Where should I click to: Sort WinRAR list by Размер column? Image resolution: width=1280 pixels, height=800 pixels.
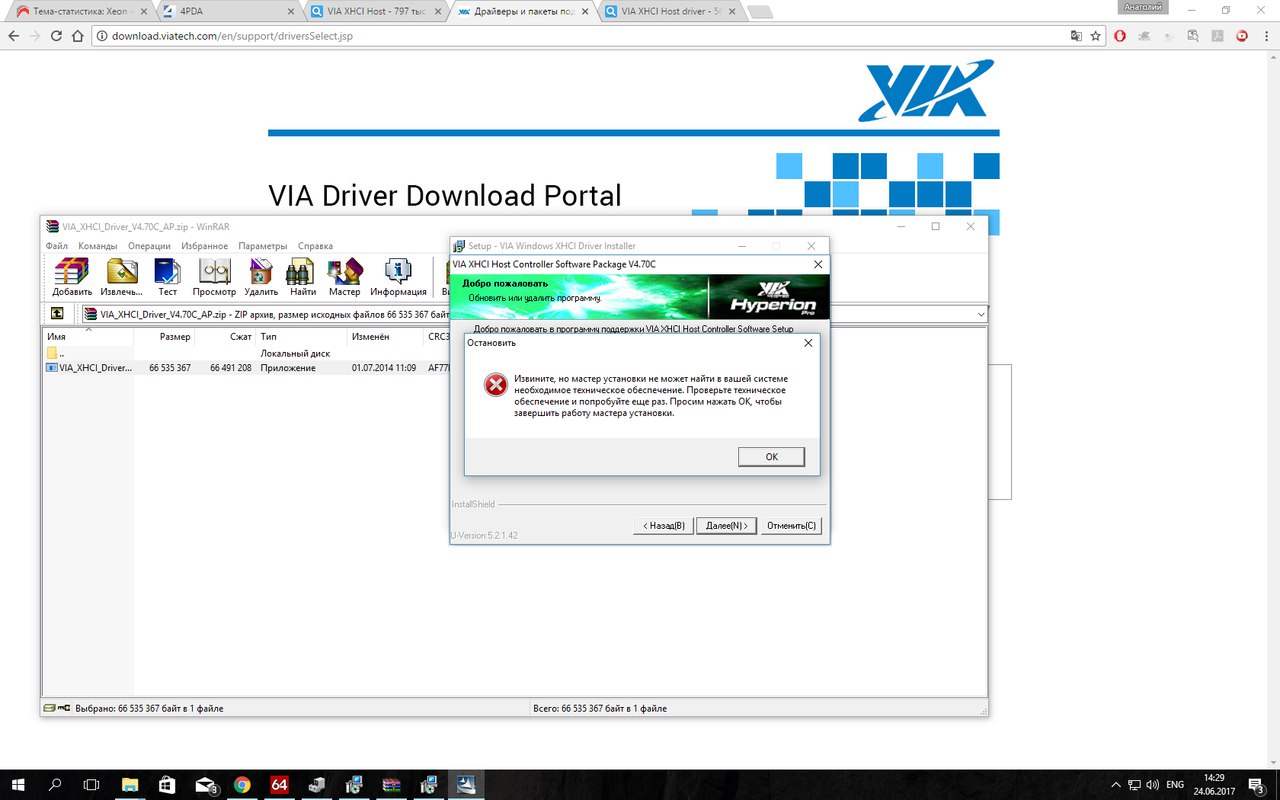(x=164, y=337)
